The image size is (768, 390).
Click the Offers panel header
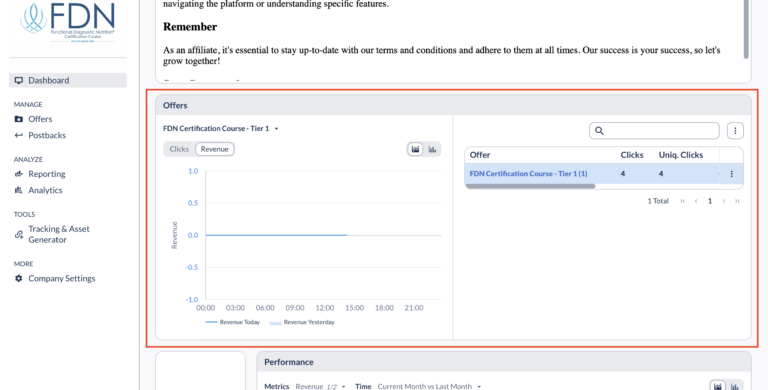[x=453, y=105]
